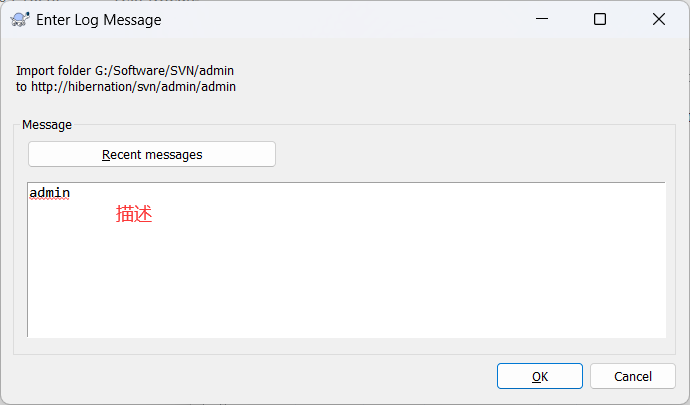The height and width of the screenshot is (405, 690).
Task: Click the empty lower area of message box
Action: coord(346,290)
